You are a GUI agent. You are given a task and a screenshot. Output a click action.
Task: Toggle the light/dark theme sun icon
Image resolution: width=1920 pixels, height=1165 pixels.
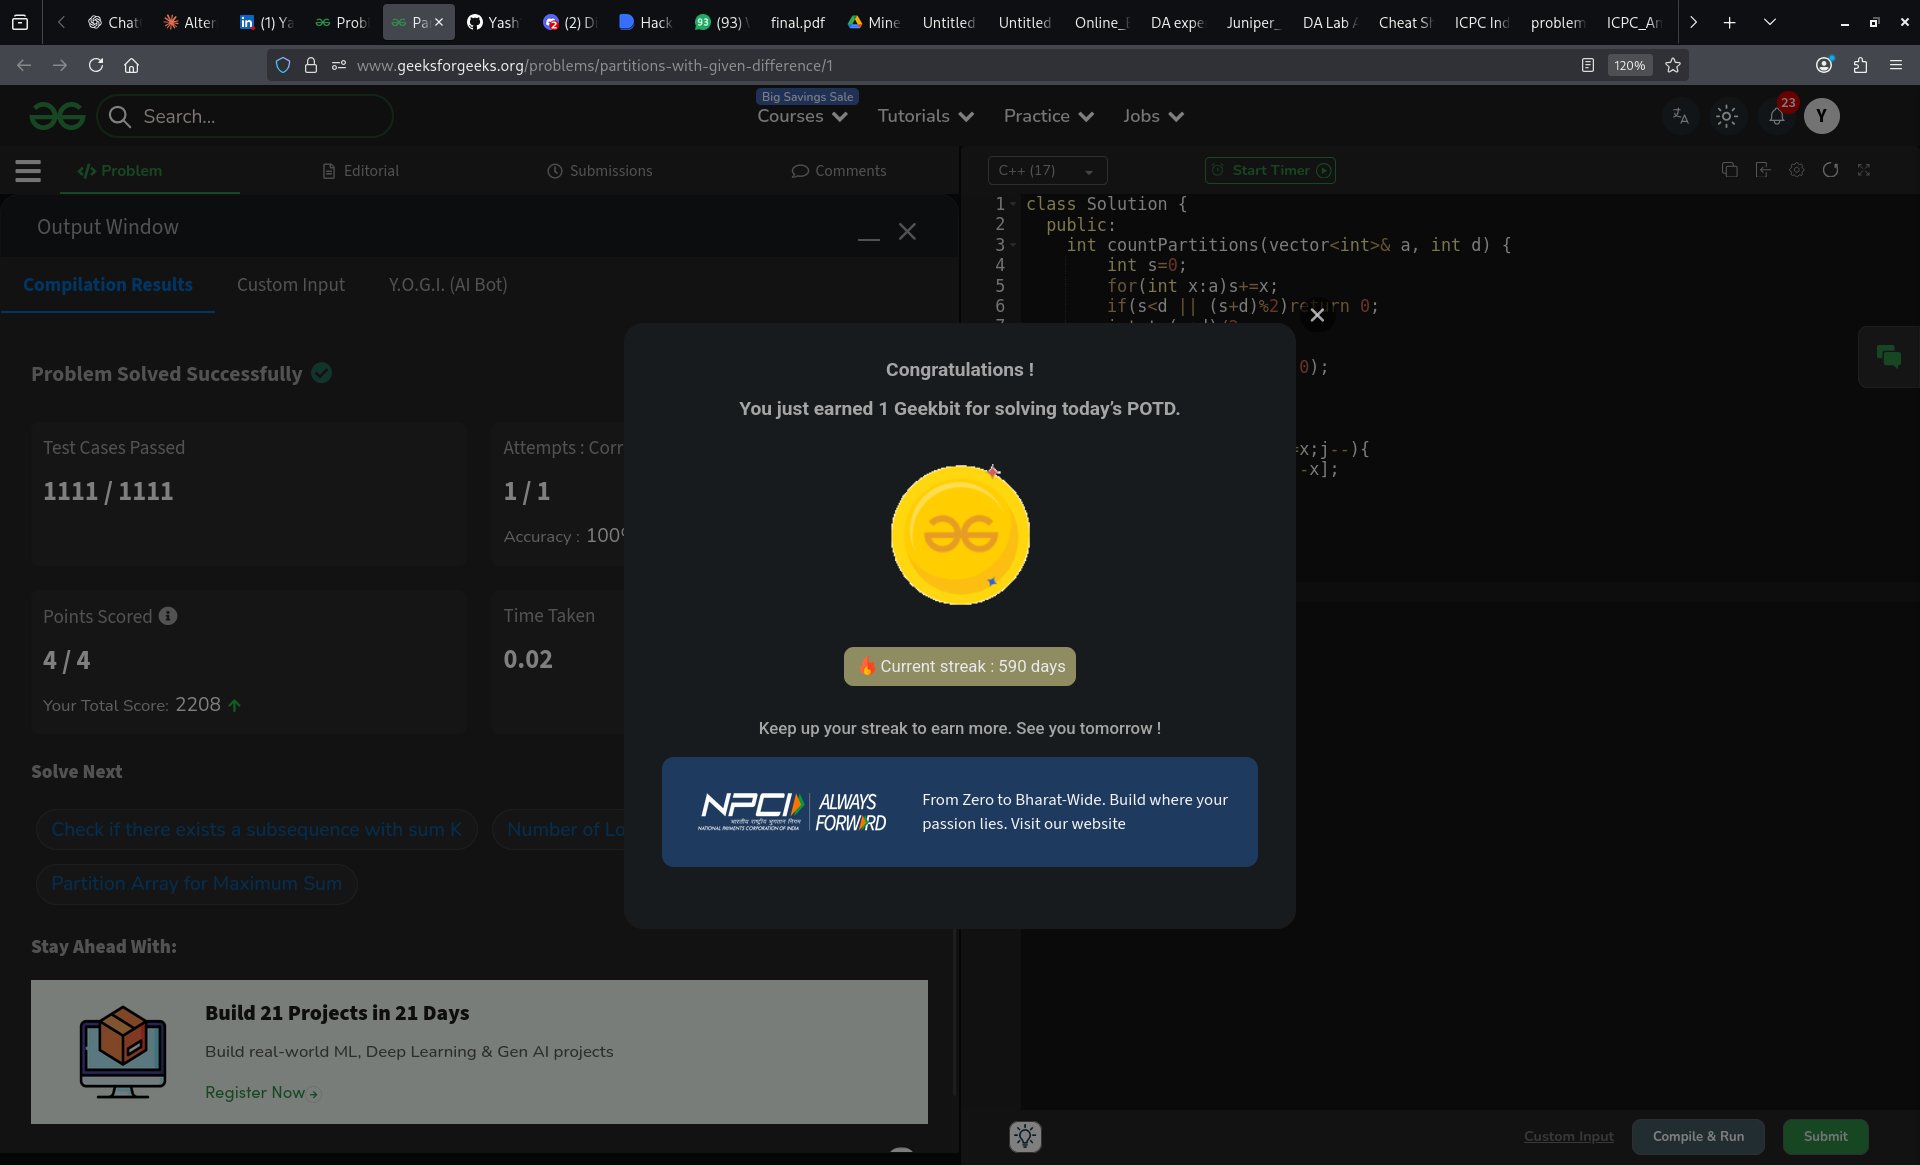(1726, 116)
